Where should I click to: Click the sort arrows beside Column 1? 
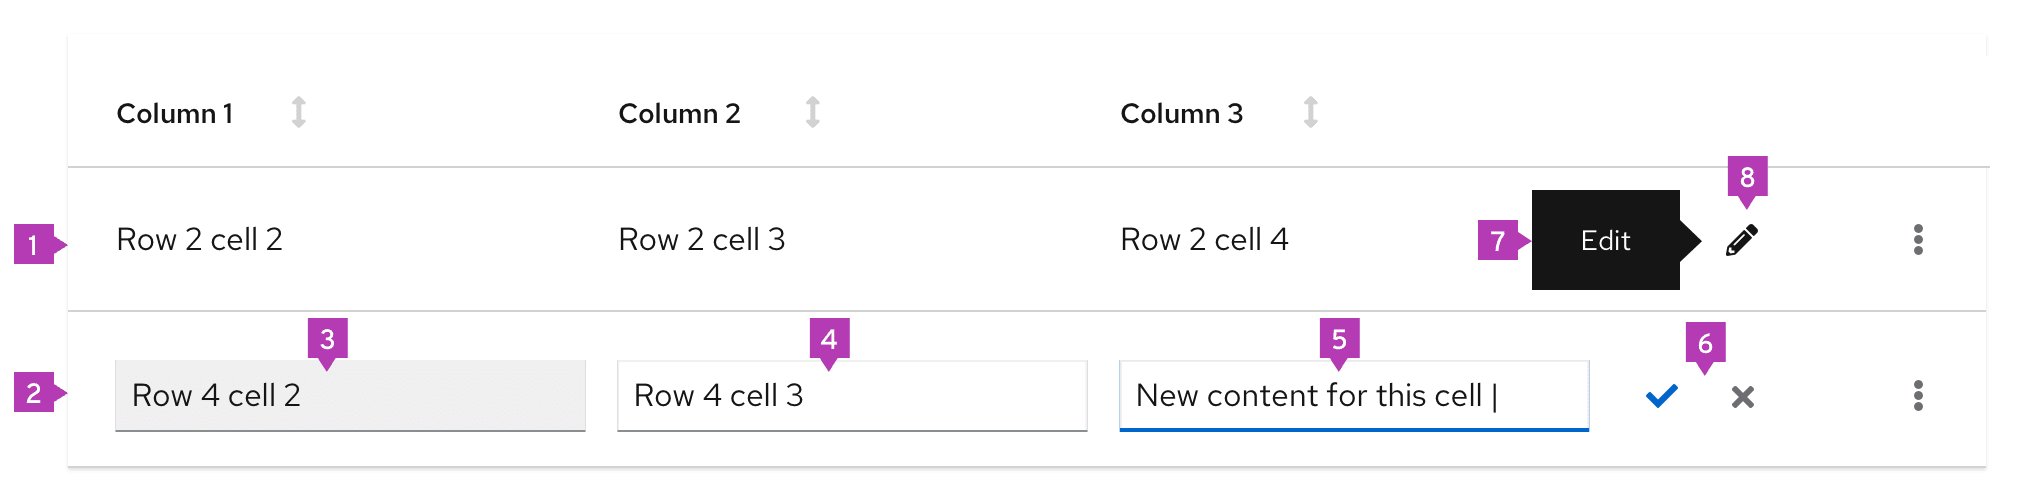(298, 112)
